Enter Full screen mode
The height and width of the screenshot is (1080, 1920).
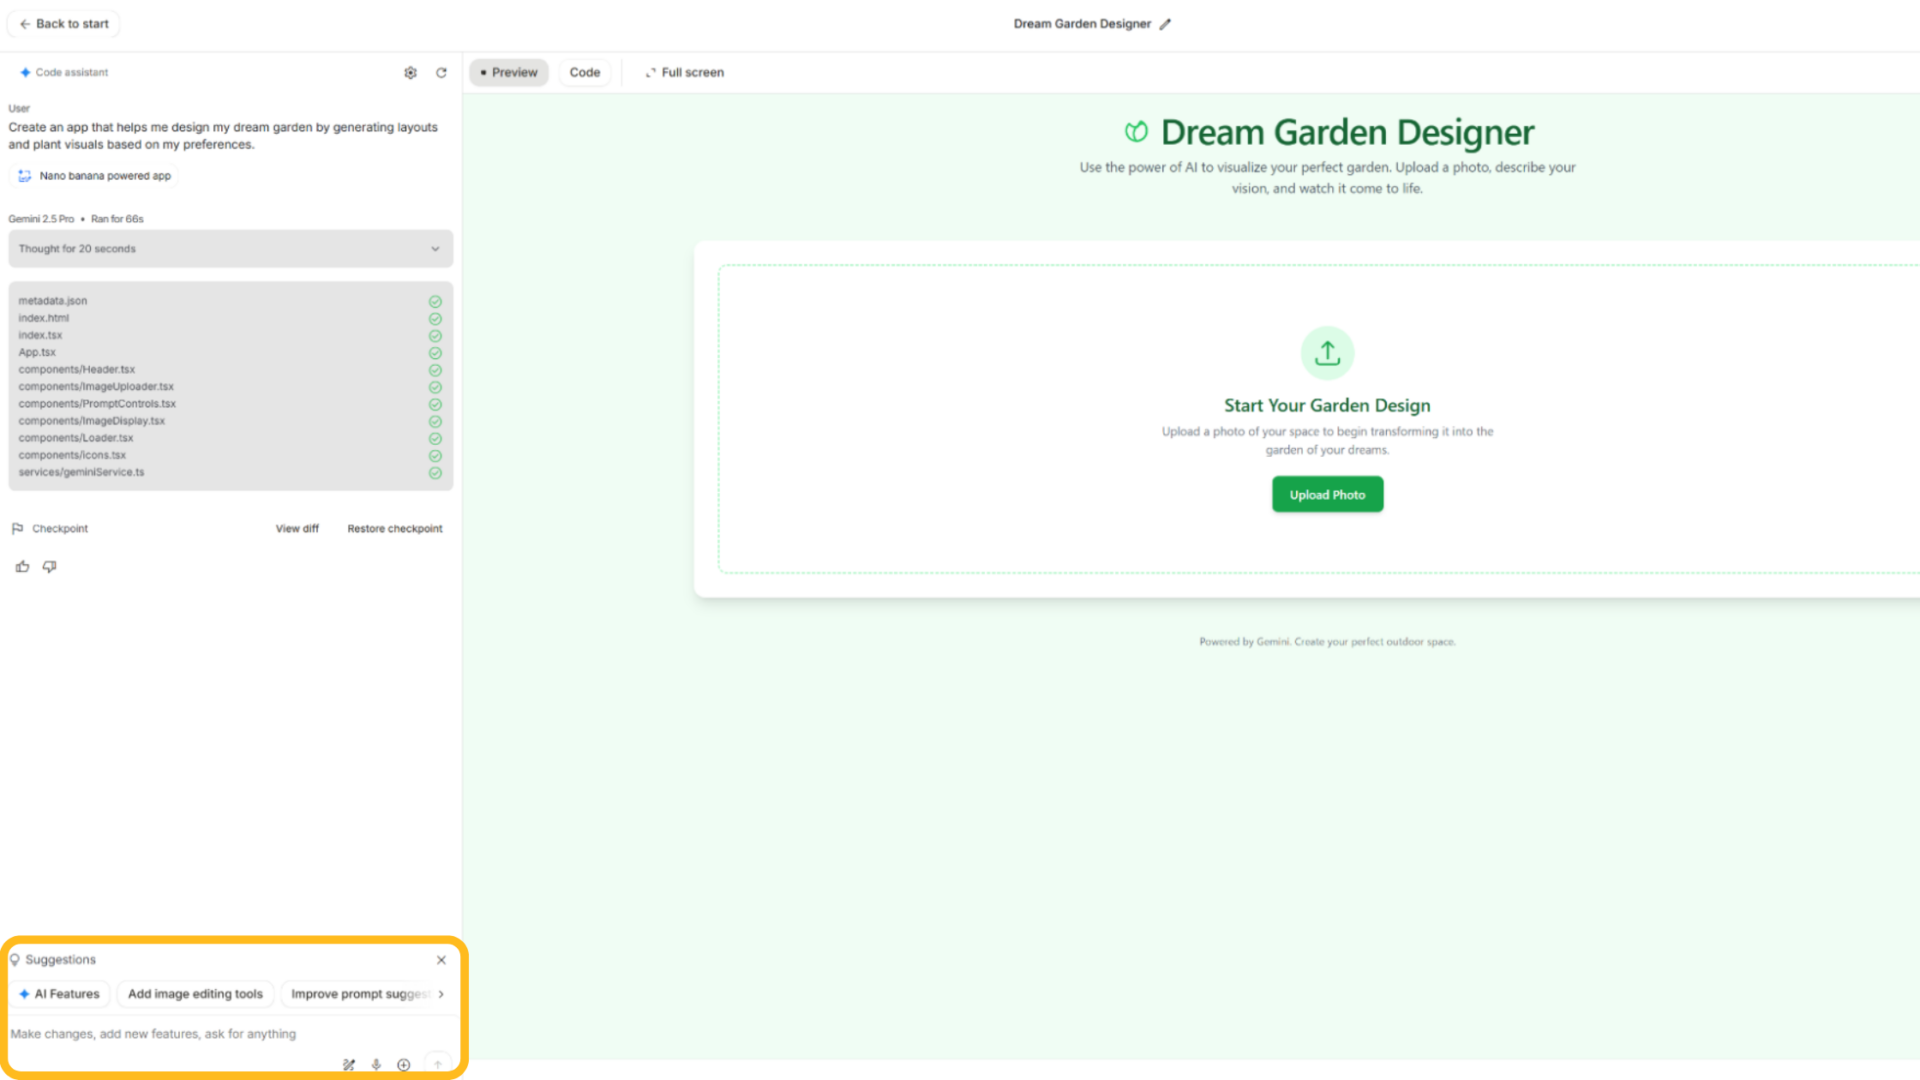click(x=684, y=72)
